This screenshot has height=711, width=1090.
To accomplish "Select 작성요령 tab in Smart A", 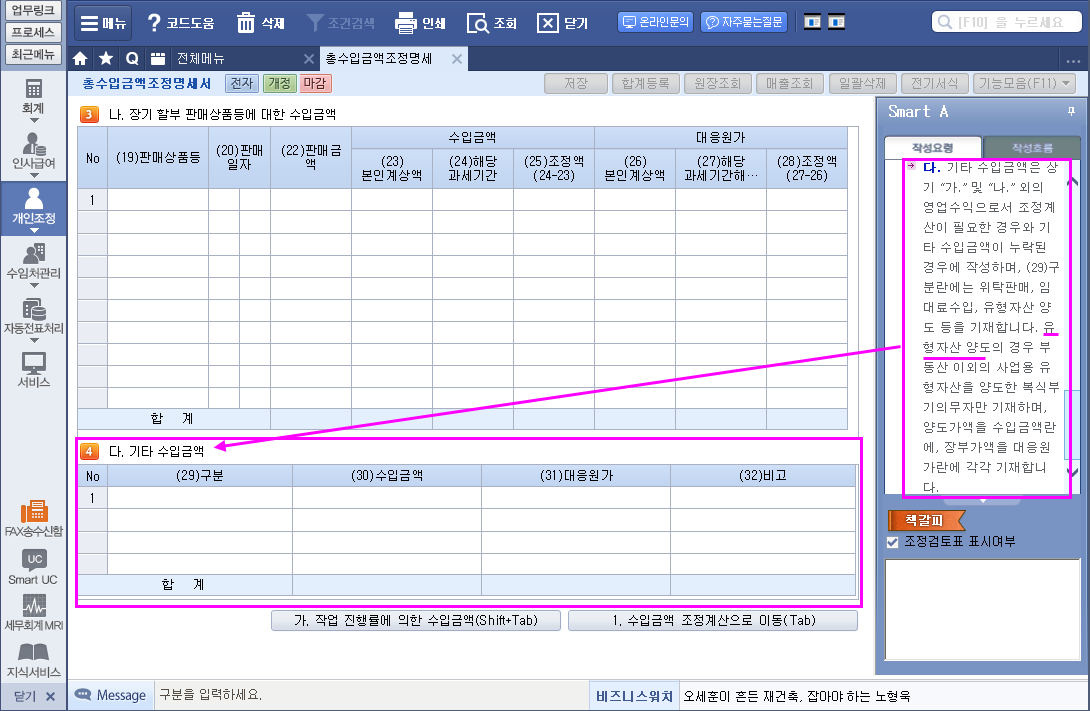I will coord(932,147).
